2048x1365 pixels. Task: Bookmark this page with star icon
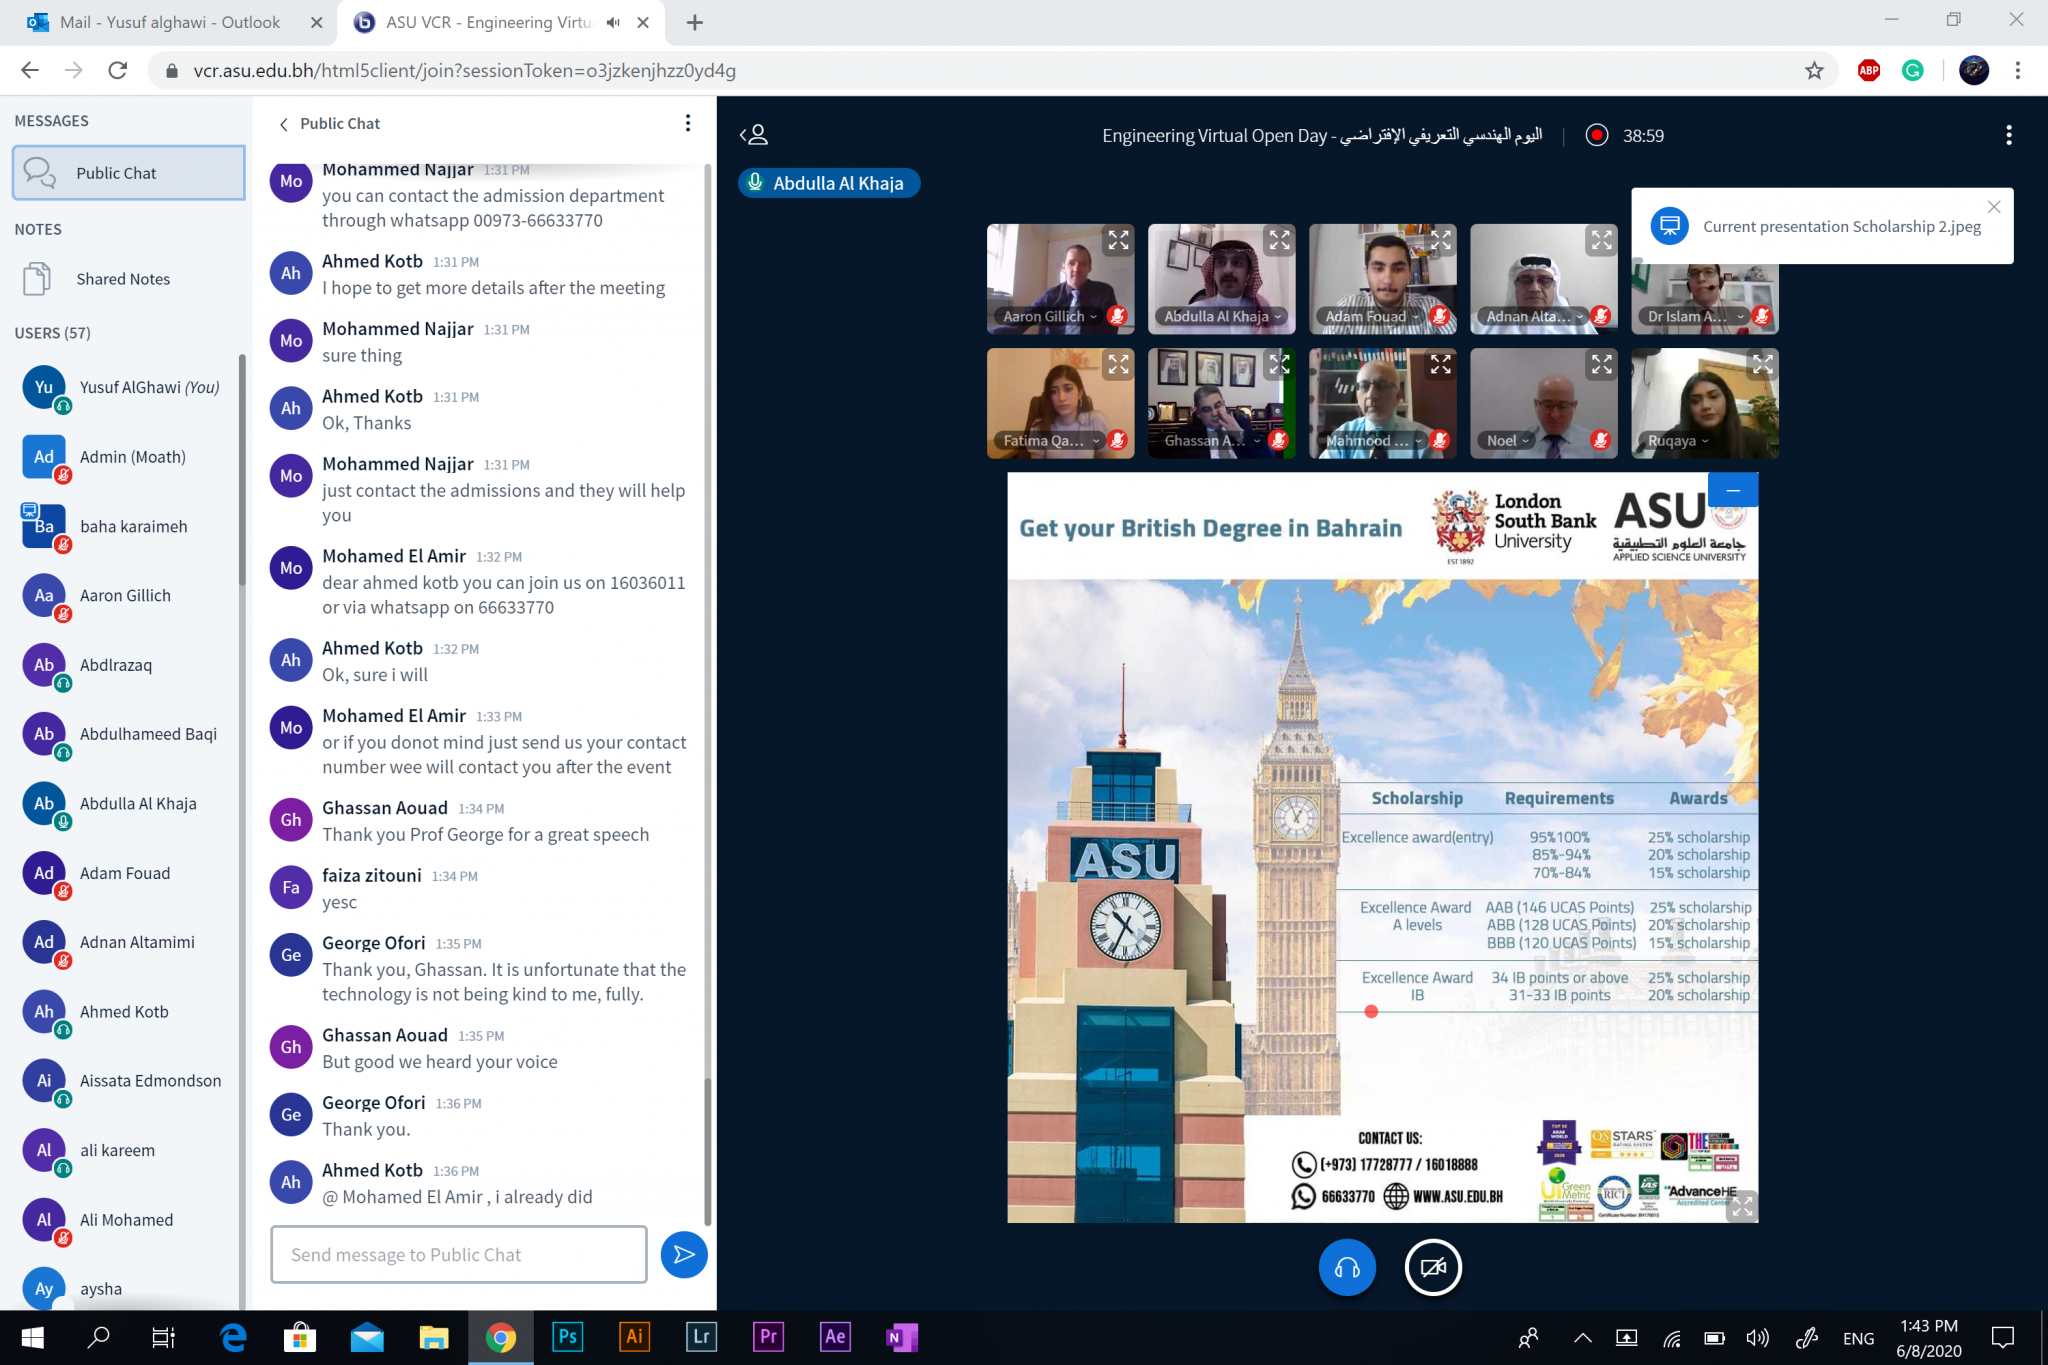coord(1814,70)
